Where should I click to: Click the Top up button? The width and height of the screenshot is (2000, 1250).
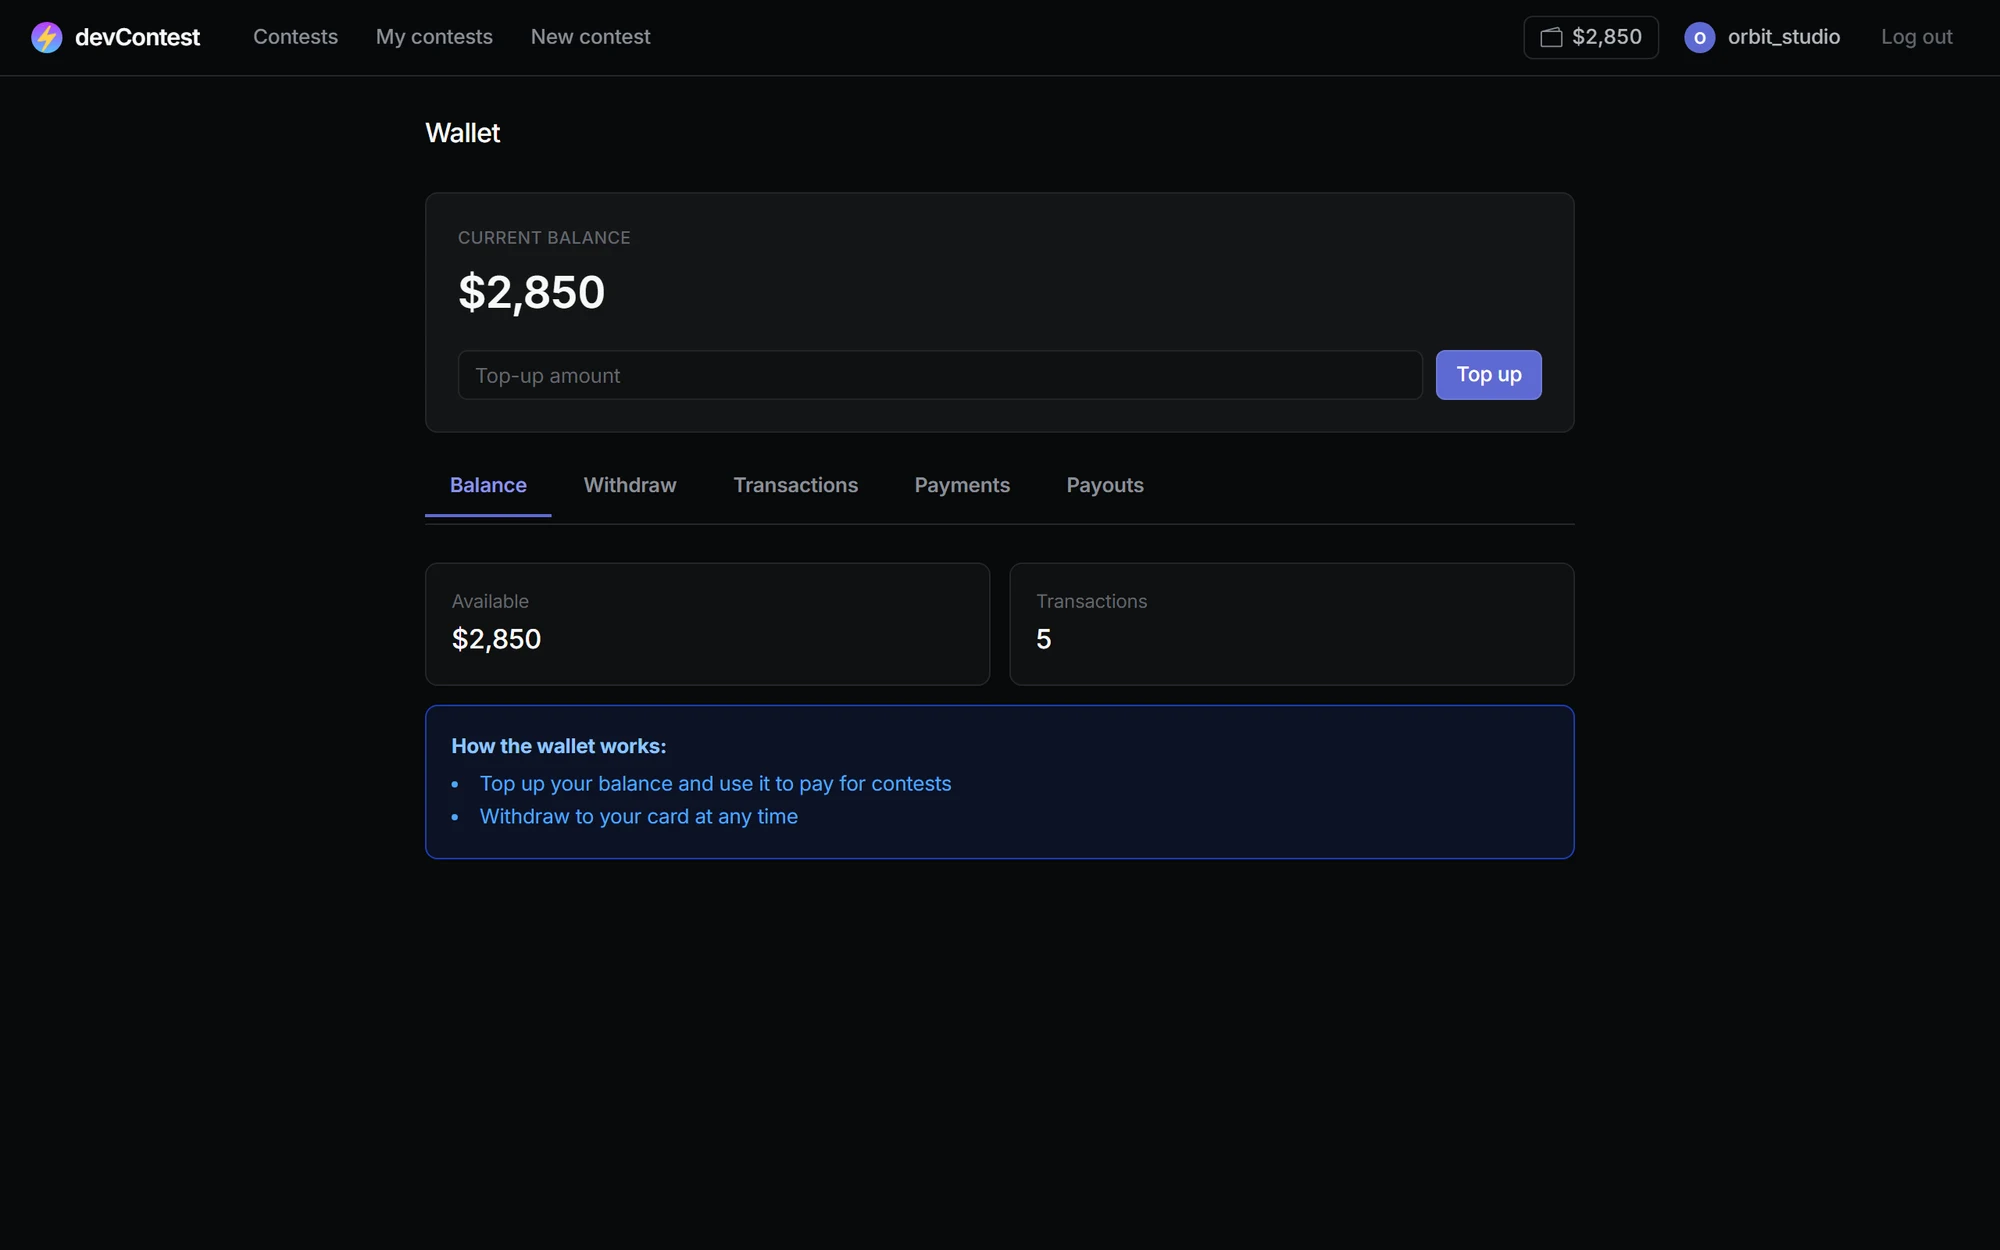(x=1488, y=375)
